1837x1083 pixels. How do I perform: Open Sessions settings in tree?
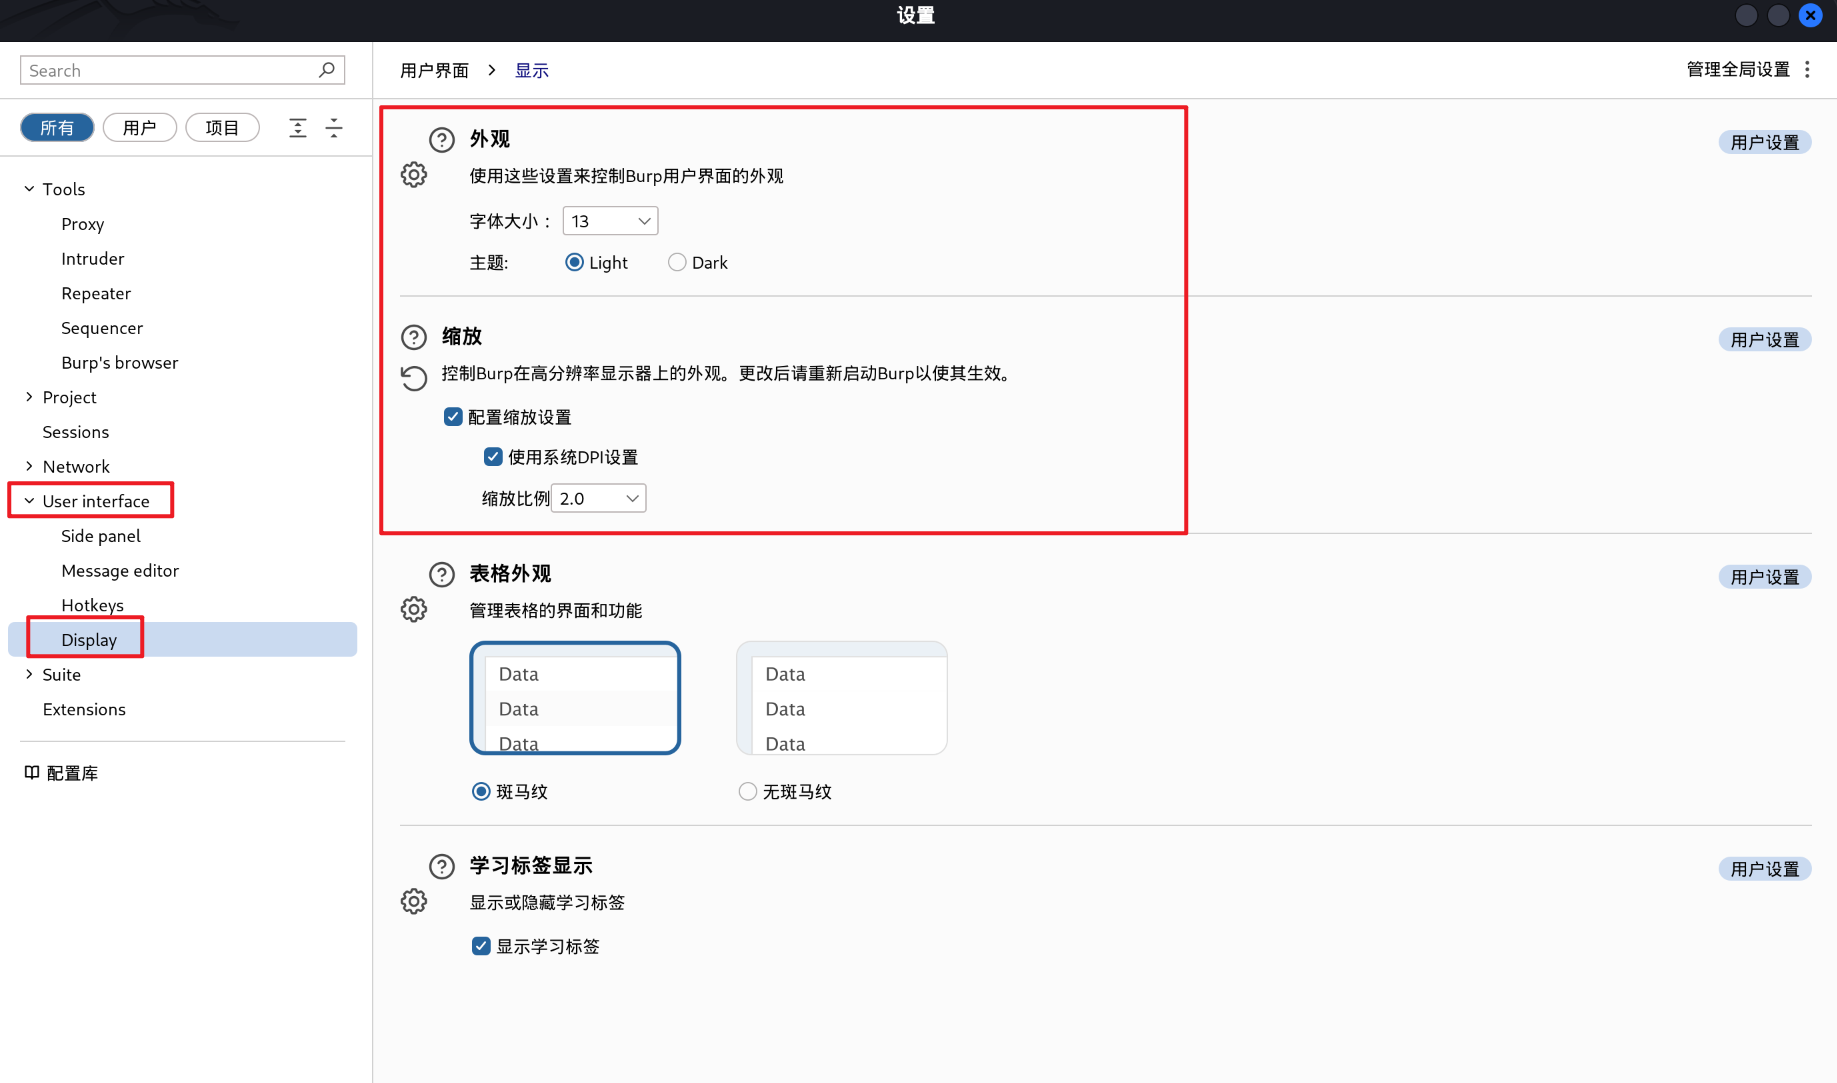[x=76, y=432]
